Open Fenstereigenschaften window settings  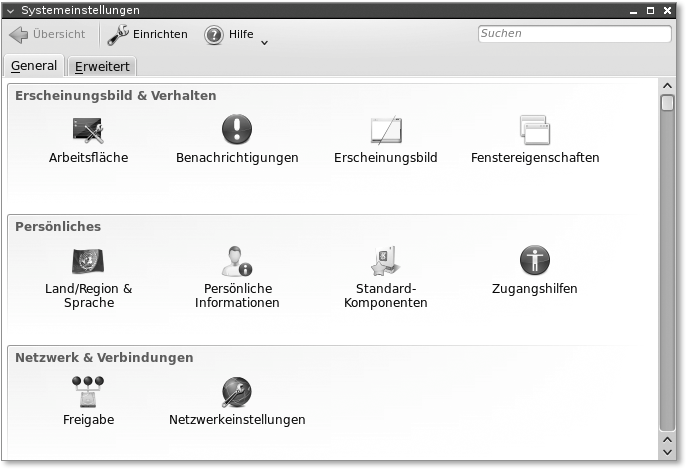click(x=535, y=130)
